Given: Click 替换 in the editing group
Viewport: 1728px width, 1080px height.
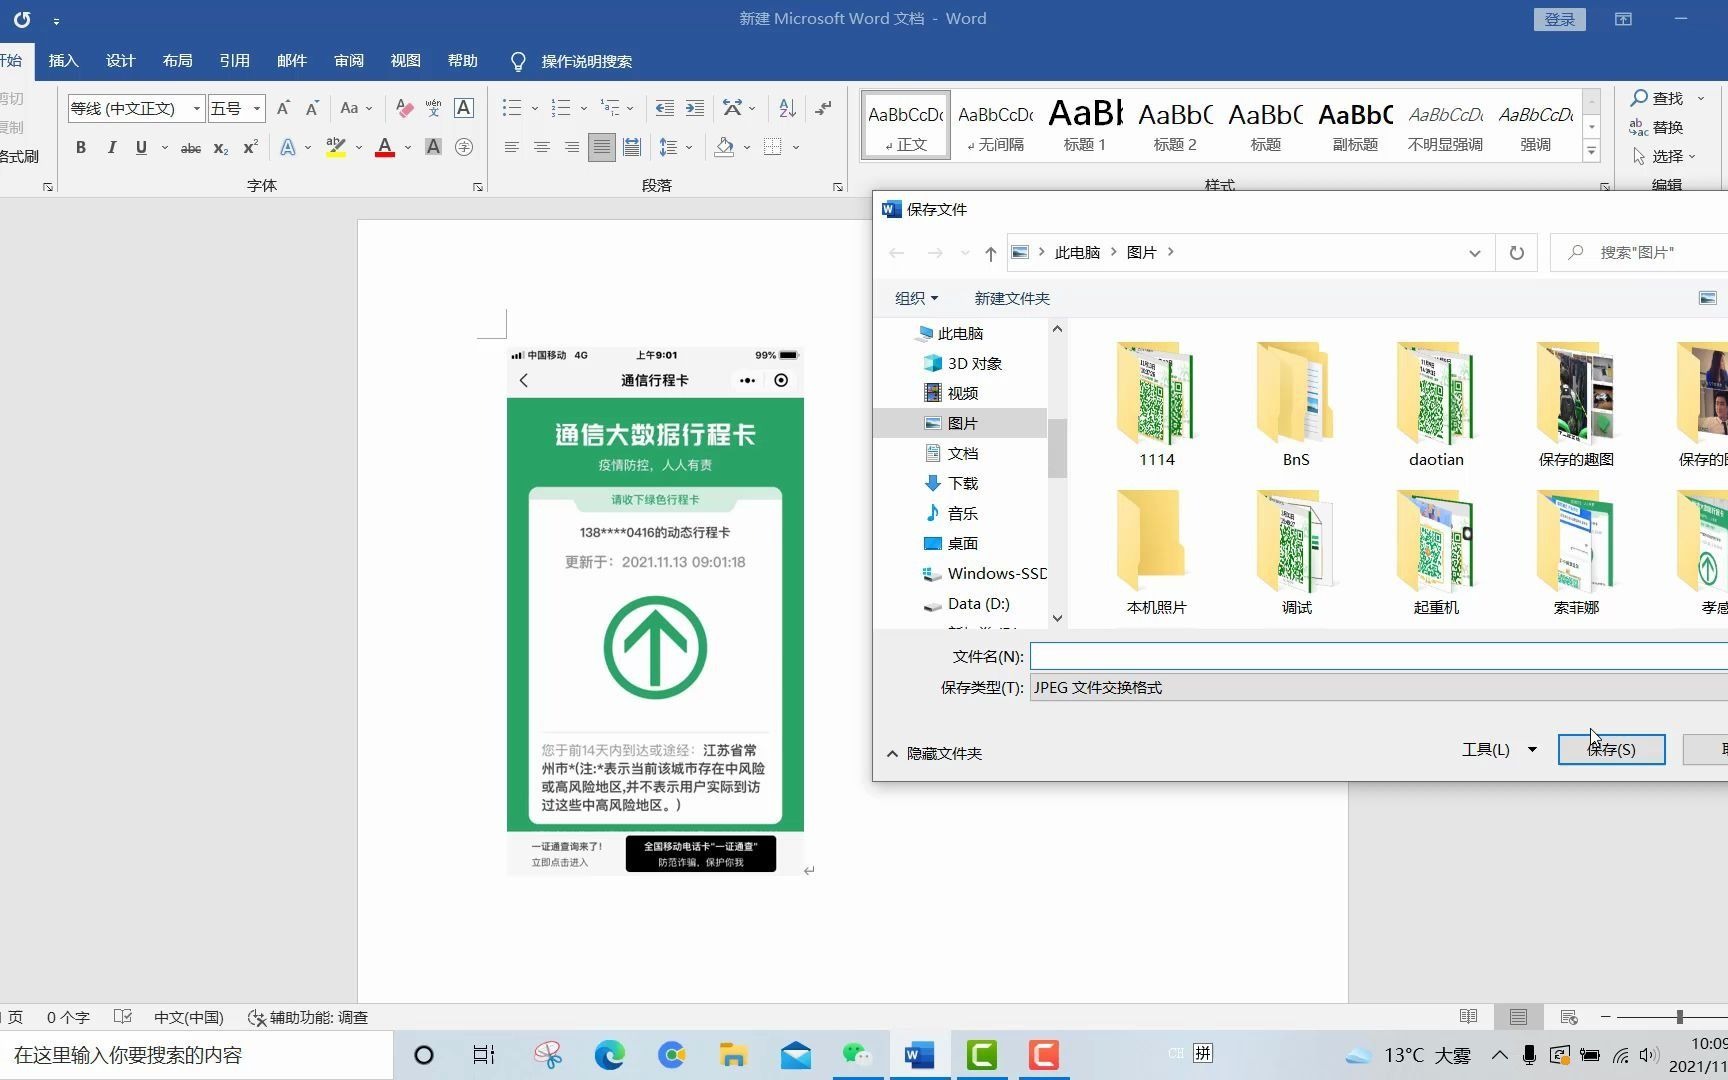Looking at the screenshot, I should (x=1657, y=127).
